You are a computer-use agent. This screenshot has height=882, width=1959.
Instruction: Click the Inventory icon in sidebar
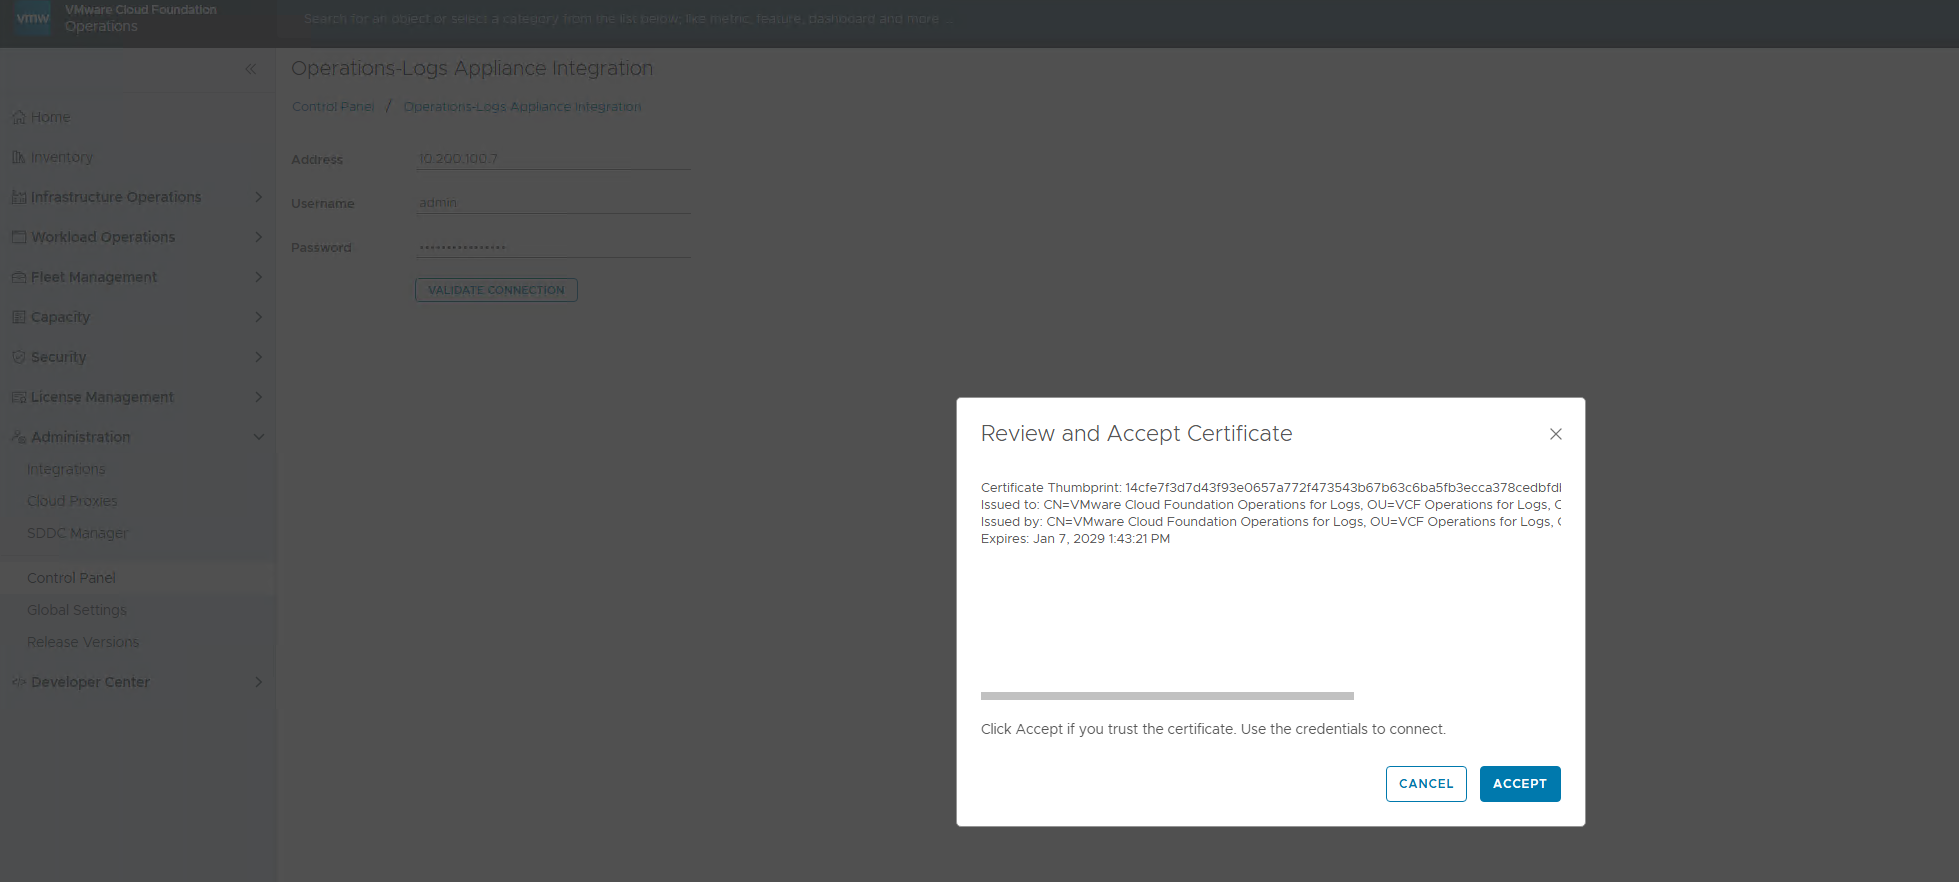(18, 158)
